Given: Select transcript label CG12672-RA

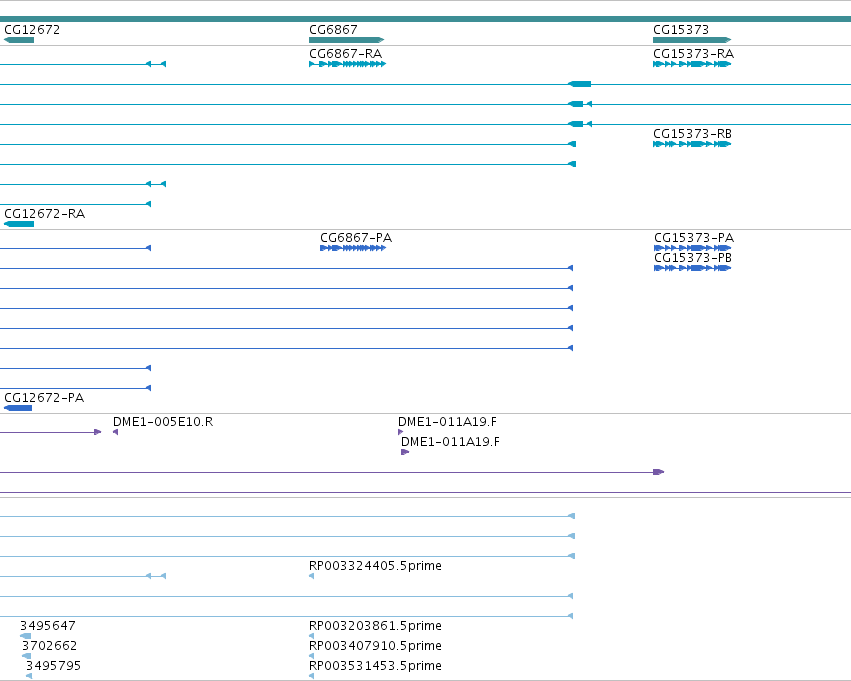Looking at the screenshot, I should pyautogui.click(x=45, y=214).
